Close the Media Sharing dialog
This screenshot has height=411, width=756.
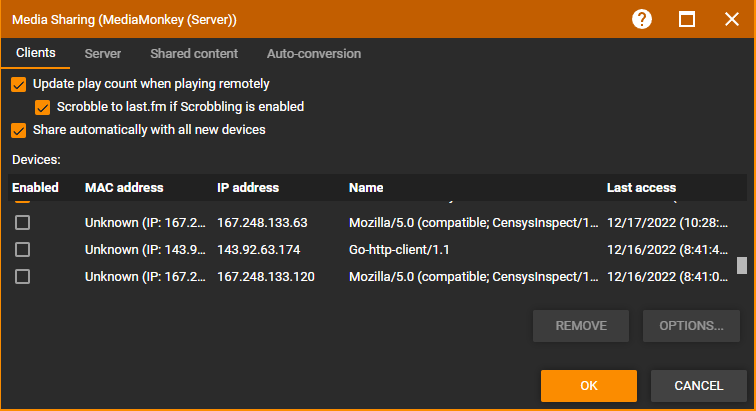(731, 19)
